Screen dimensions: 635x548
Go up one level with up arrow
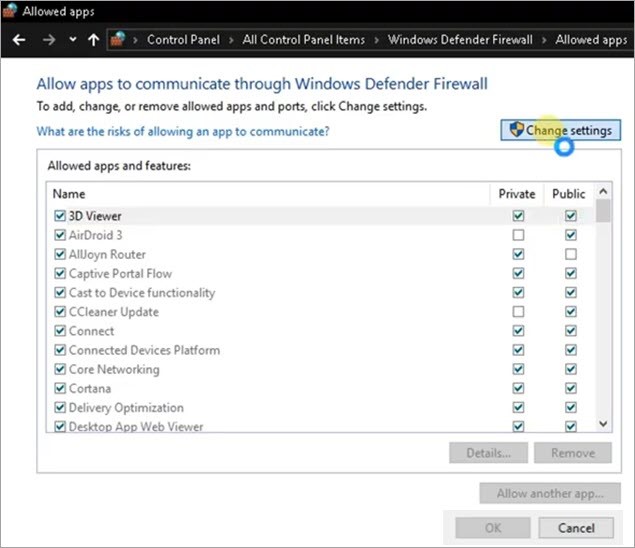tap(94, 40)
